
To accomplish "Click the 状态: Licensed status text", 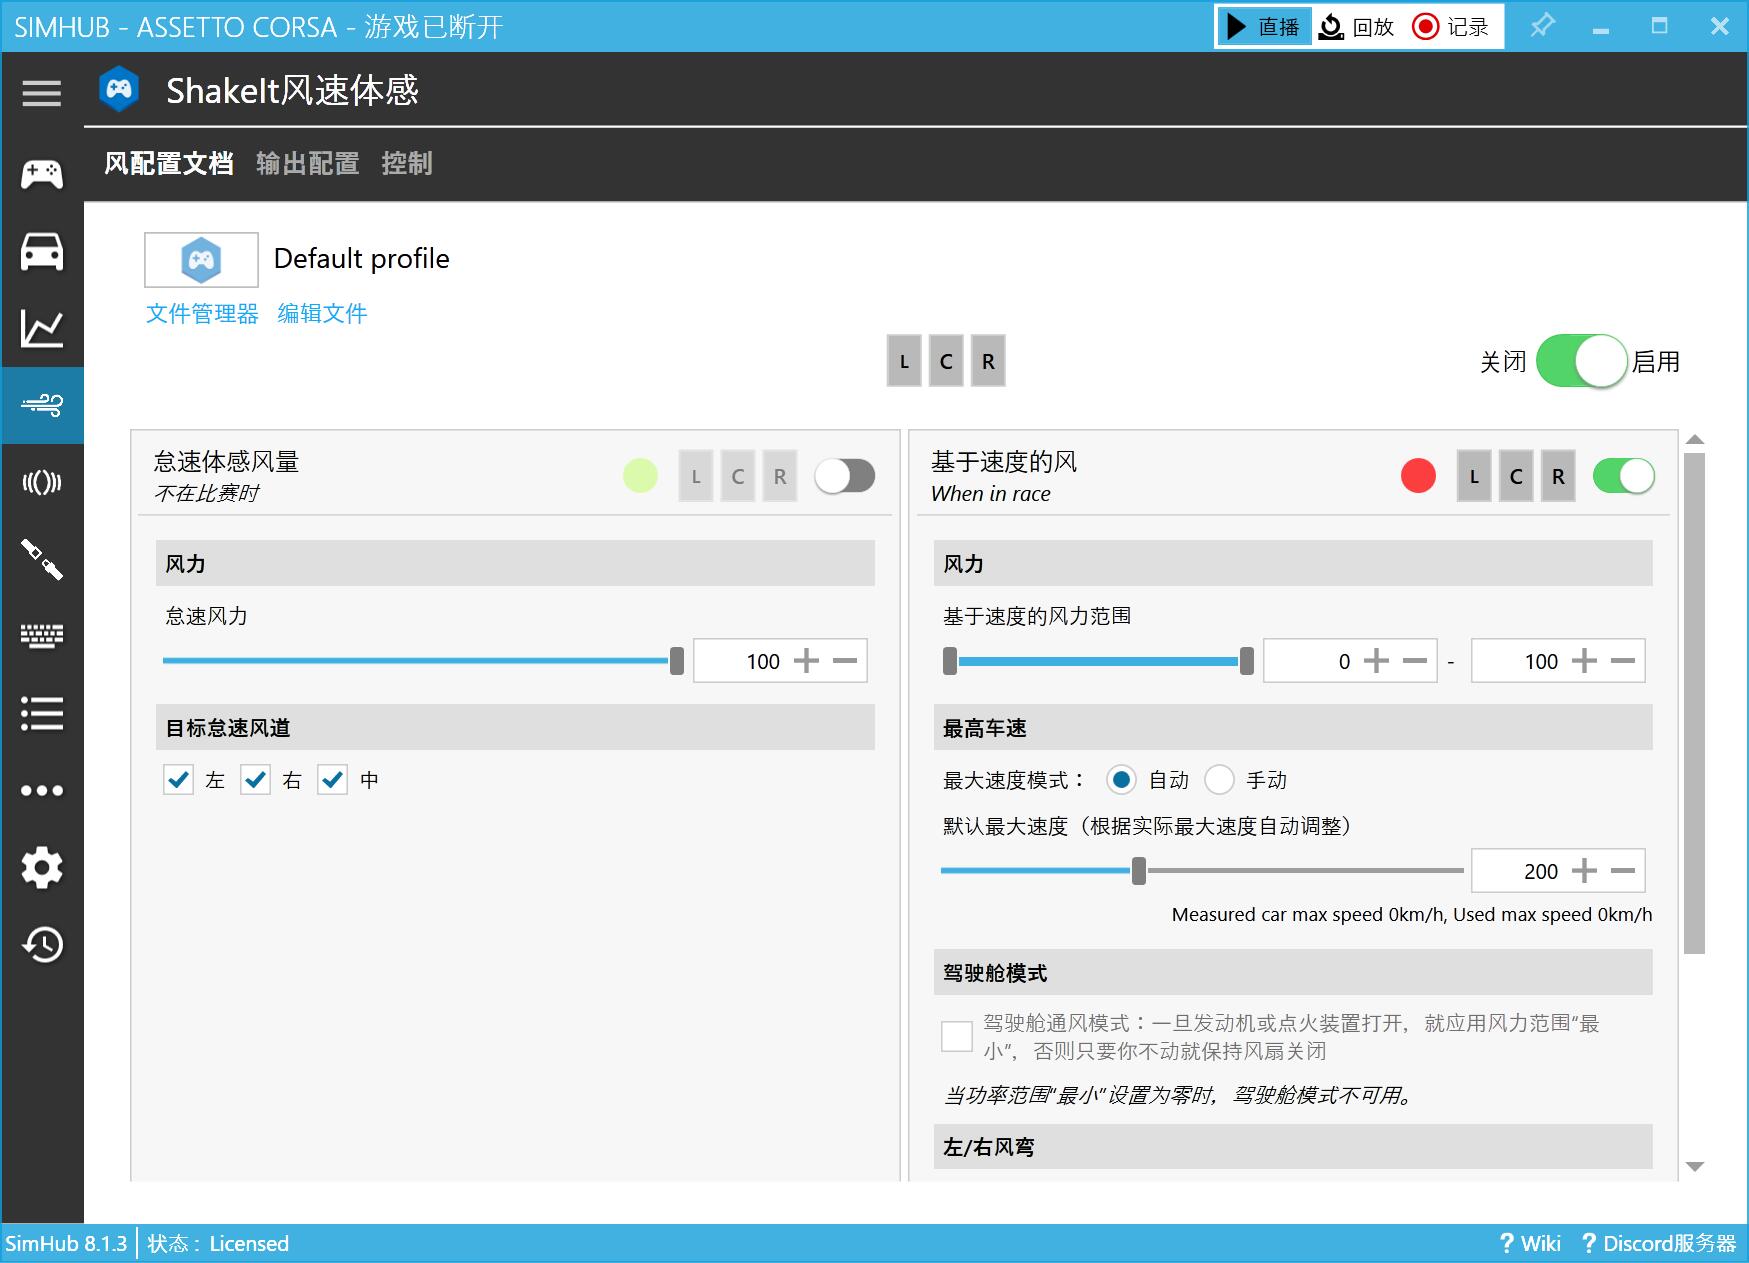I will 218,1243.
